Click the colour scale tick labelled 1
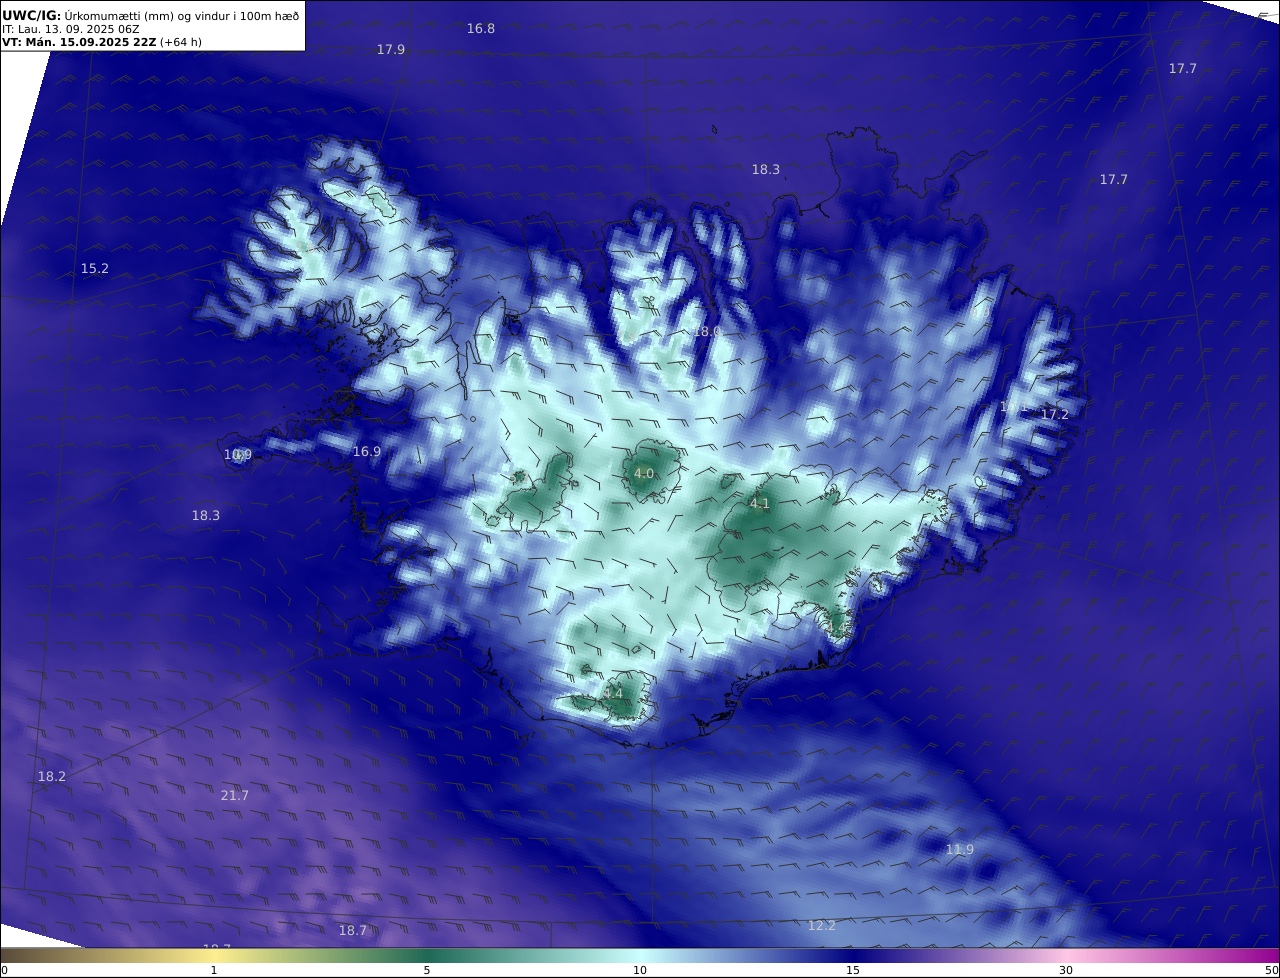 pos(214,970)
